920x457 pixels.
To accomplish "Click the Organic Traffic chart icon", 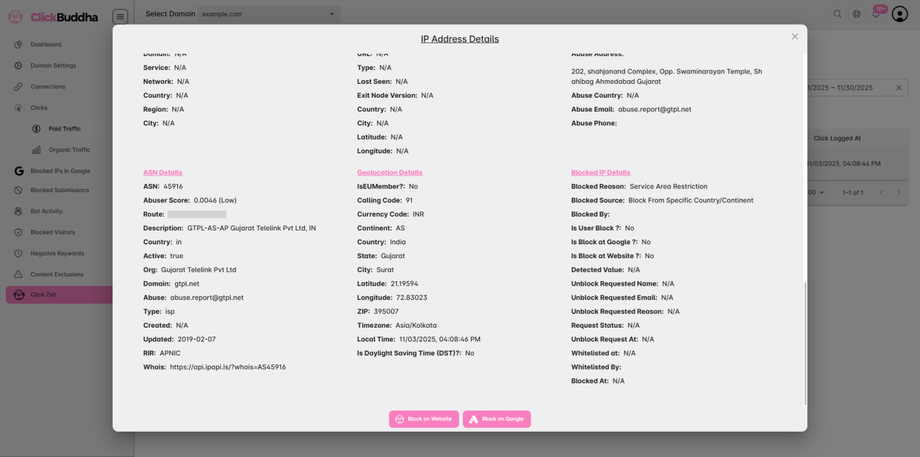I will tap(36, 150).
